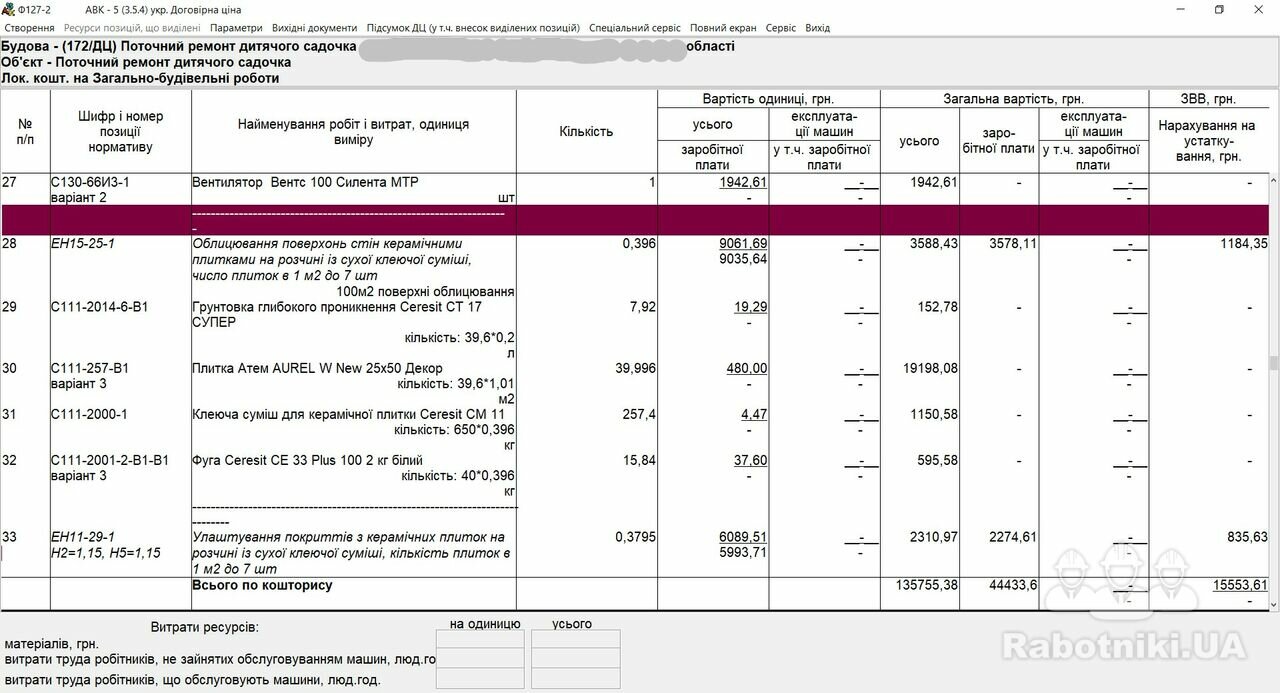Click wage value 2274,61
This screenshot has width=1280, height=693.
coord(1013,537)
